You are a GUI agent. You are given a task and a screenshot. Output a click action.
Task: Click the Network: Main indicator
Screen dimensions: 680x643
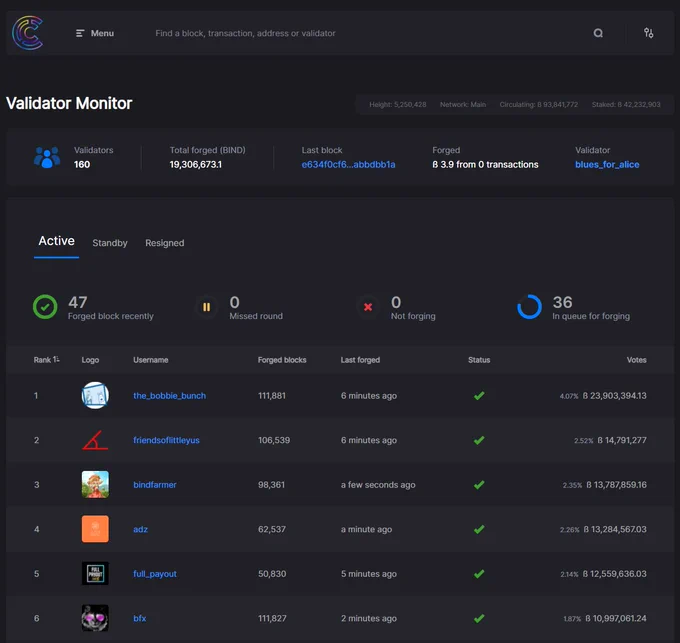coord(463,104)
